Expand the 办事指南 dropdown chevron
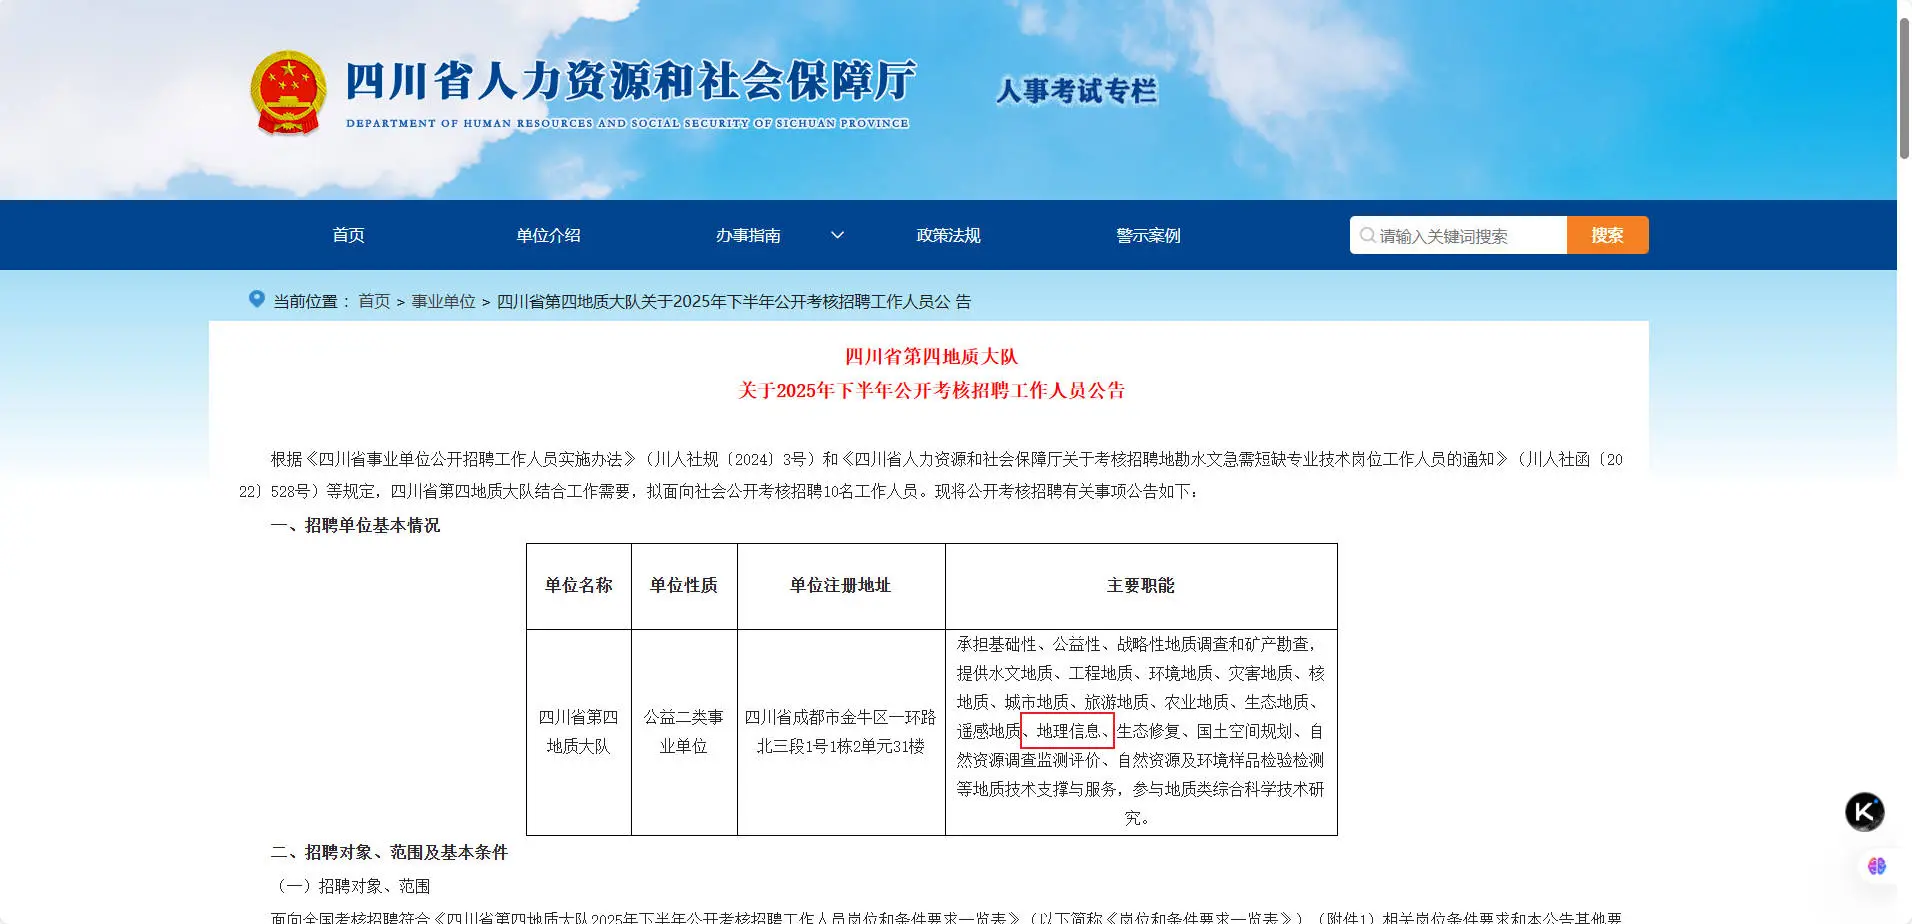The width and height of the screenshot is (1912, 924). click(837, 235)
